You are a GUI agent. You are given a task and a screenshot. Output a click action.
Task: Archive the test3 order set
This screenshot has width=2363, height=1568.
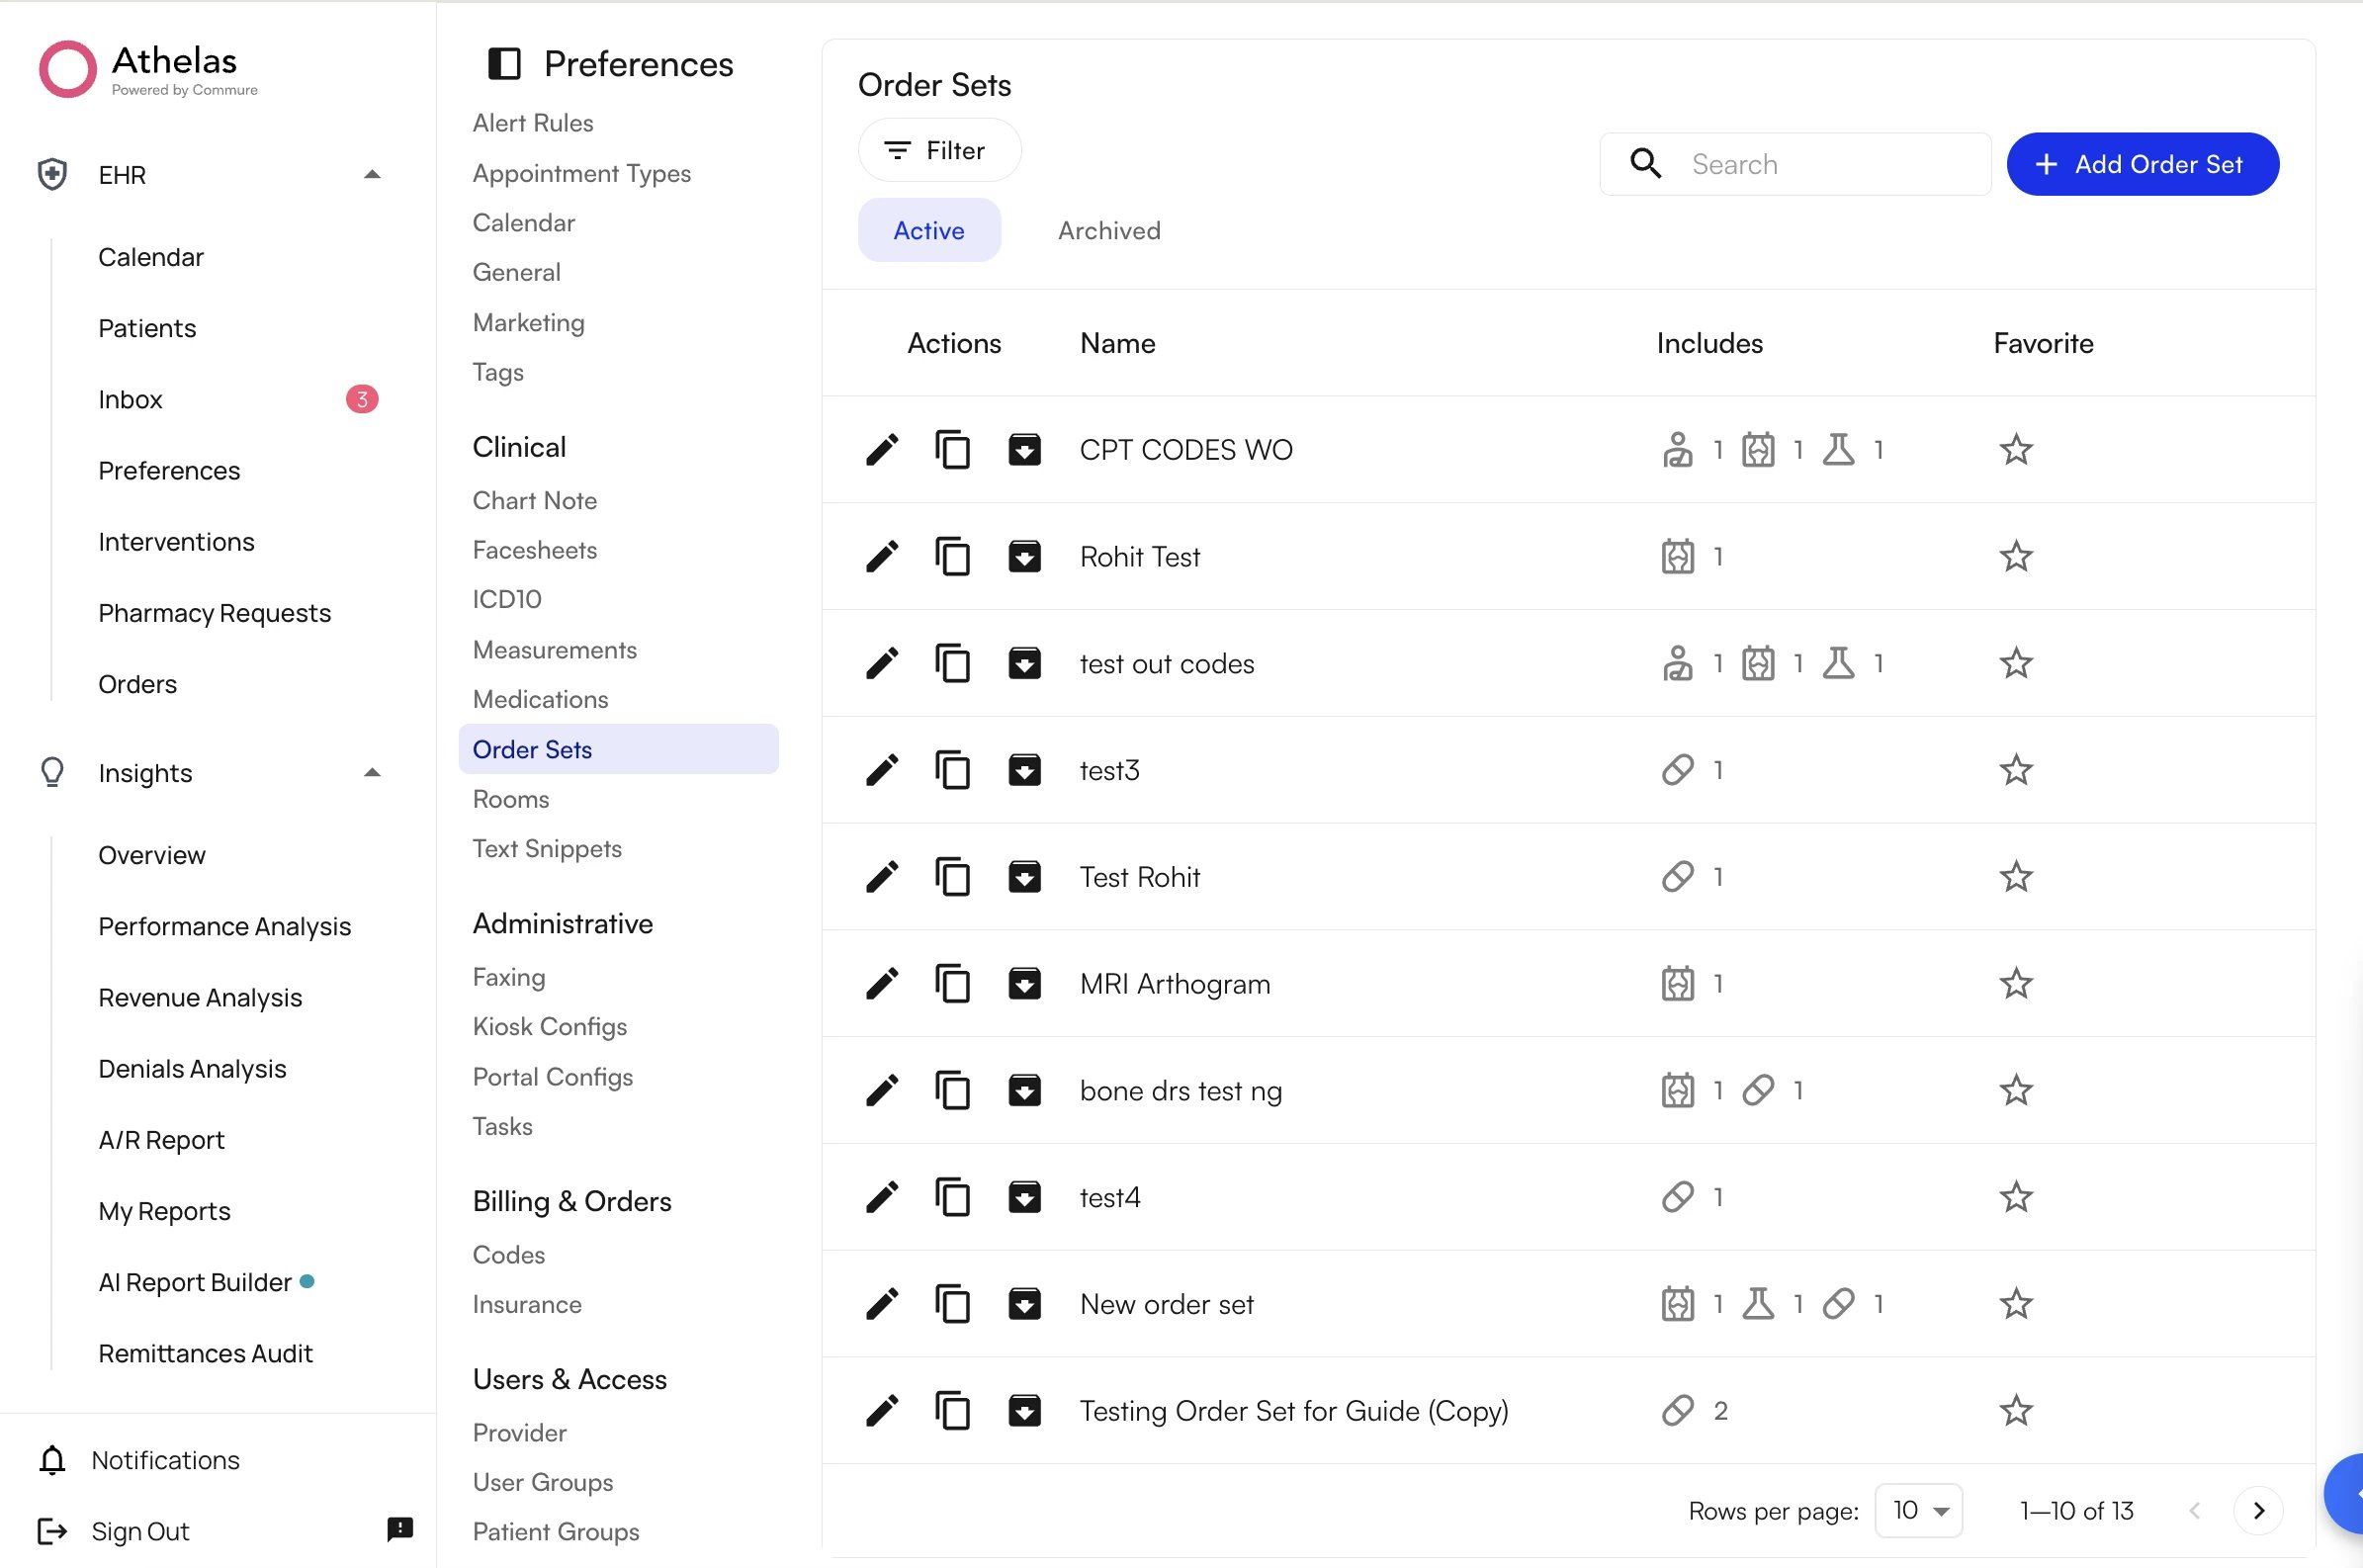(x=1024, y=771)
